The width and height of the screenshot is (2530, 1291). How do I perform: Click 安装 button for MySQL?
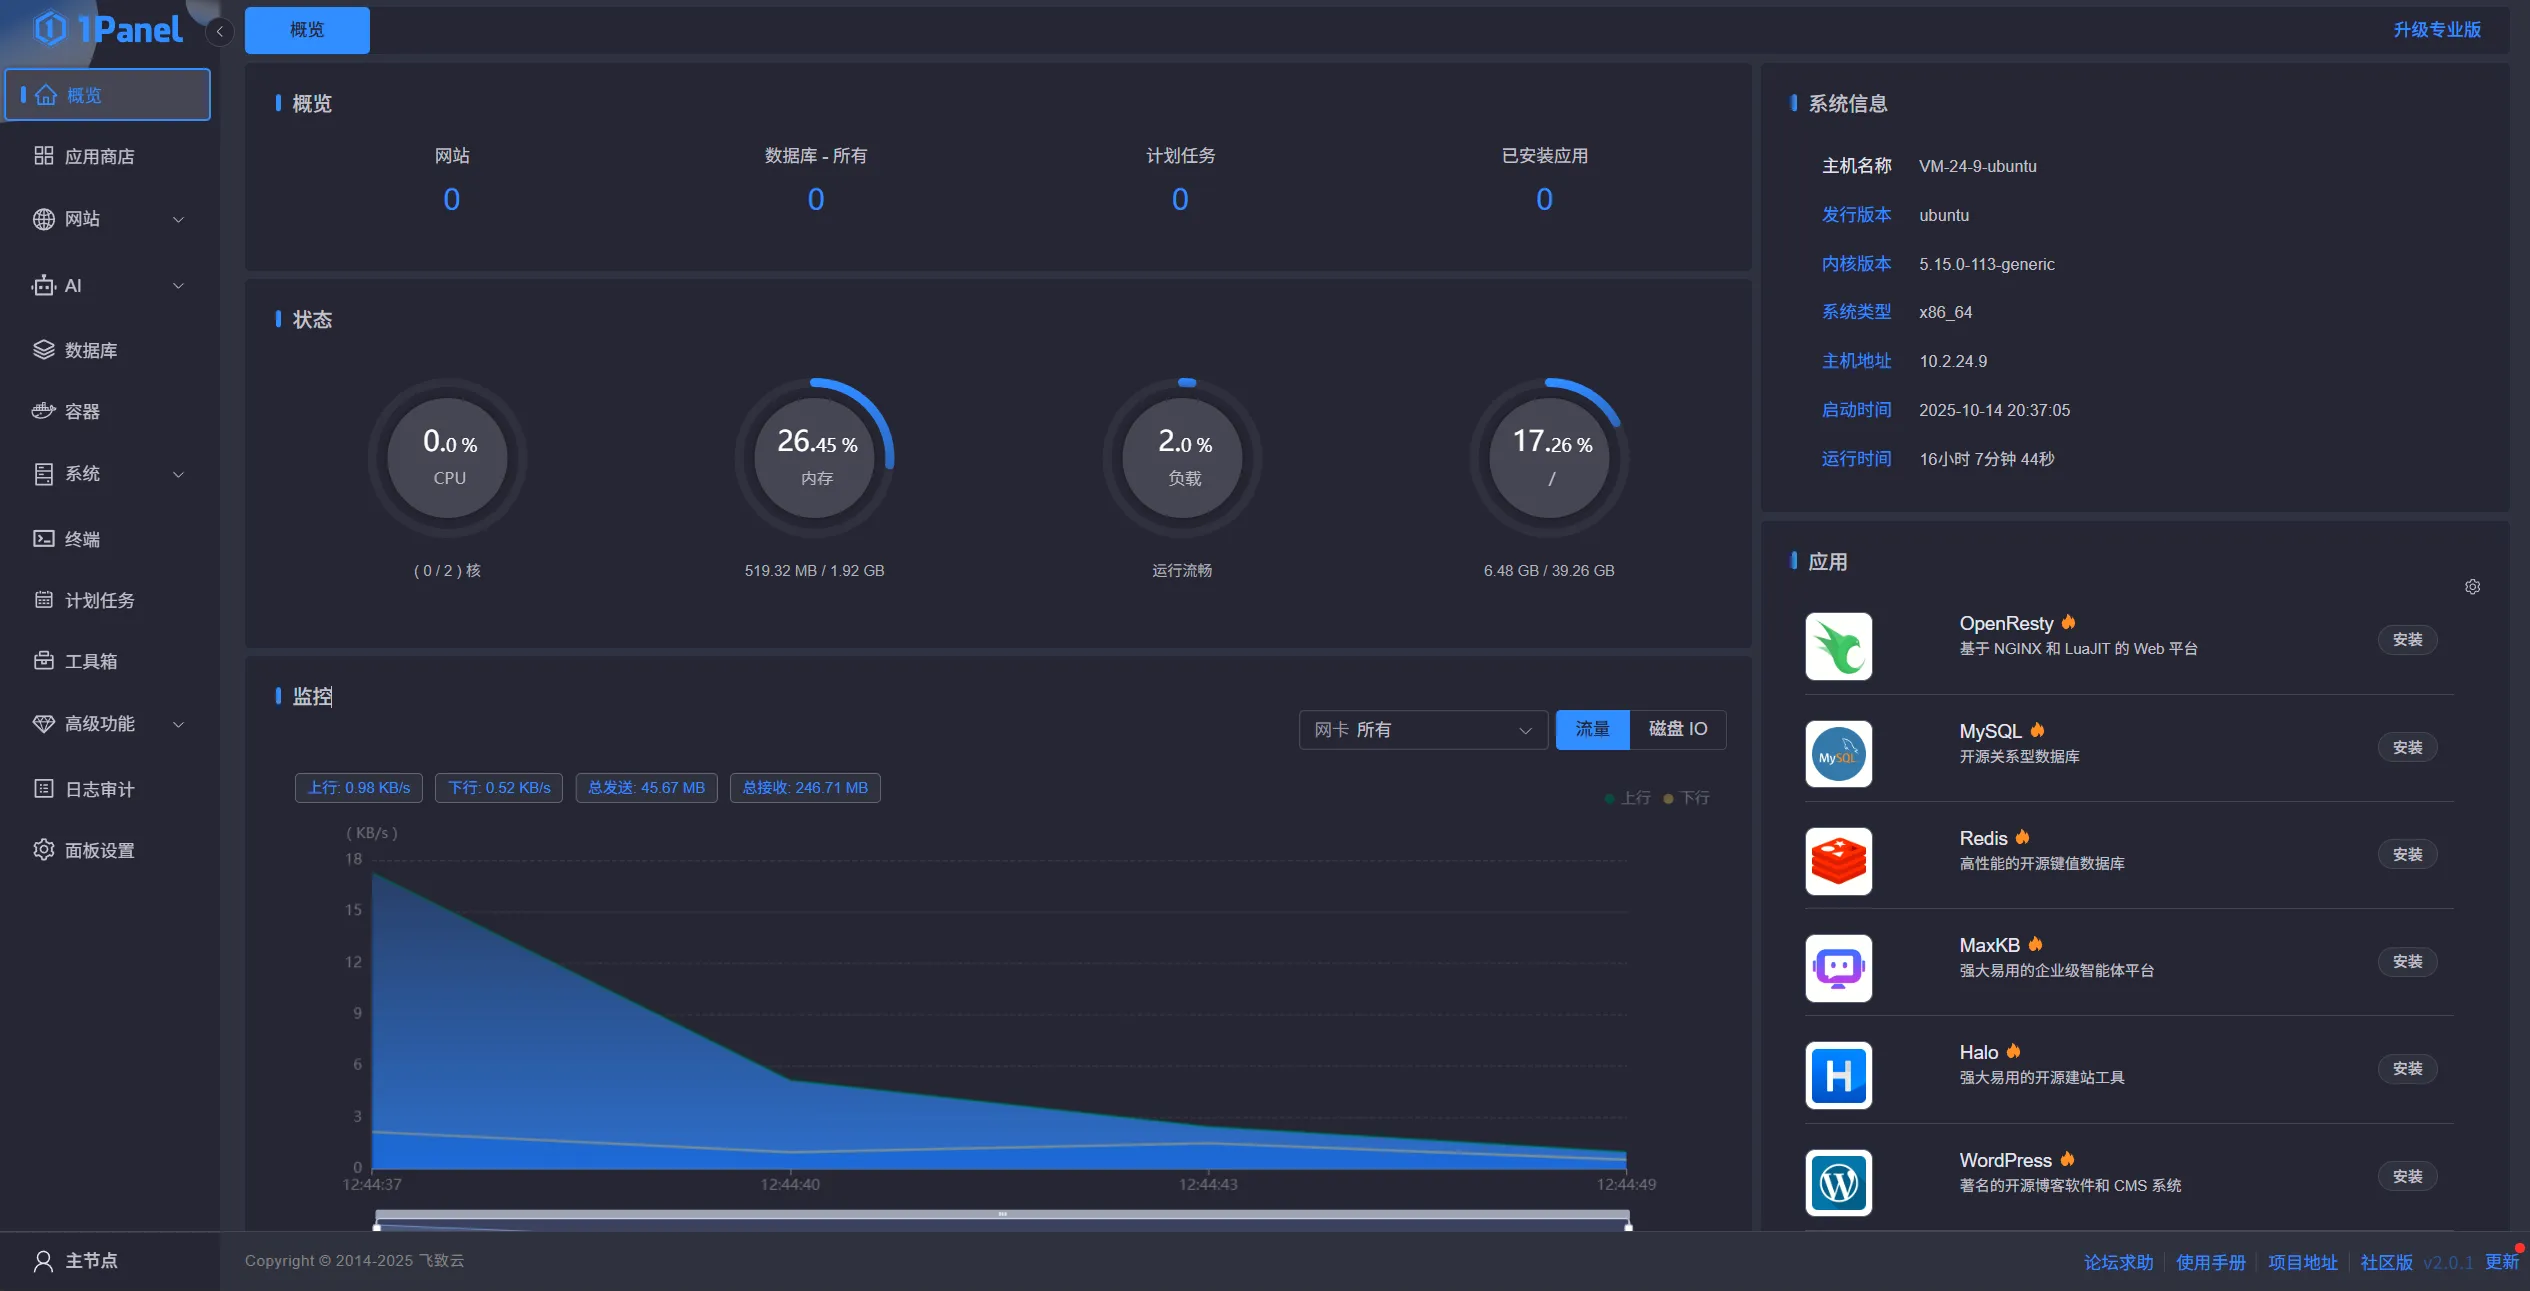click(x=2407, y=747)
